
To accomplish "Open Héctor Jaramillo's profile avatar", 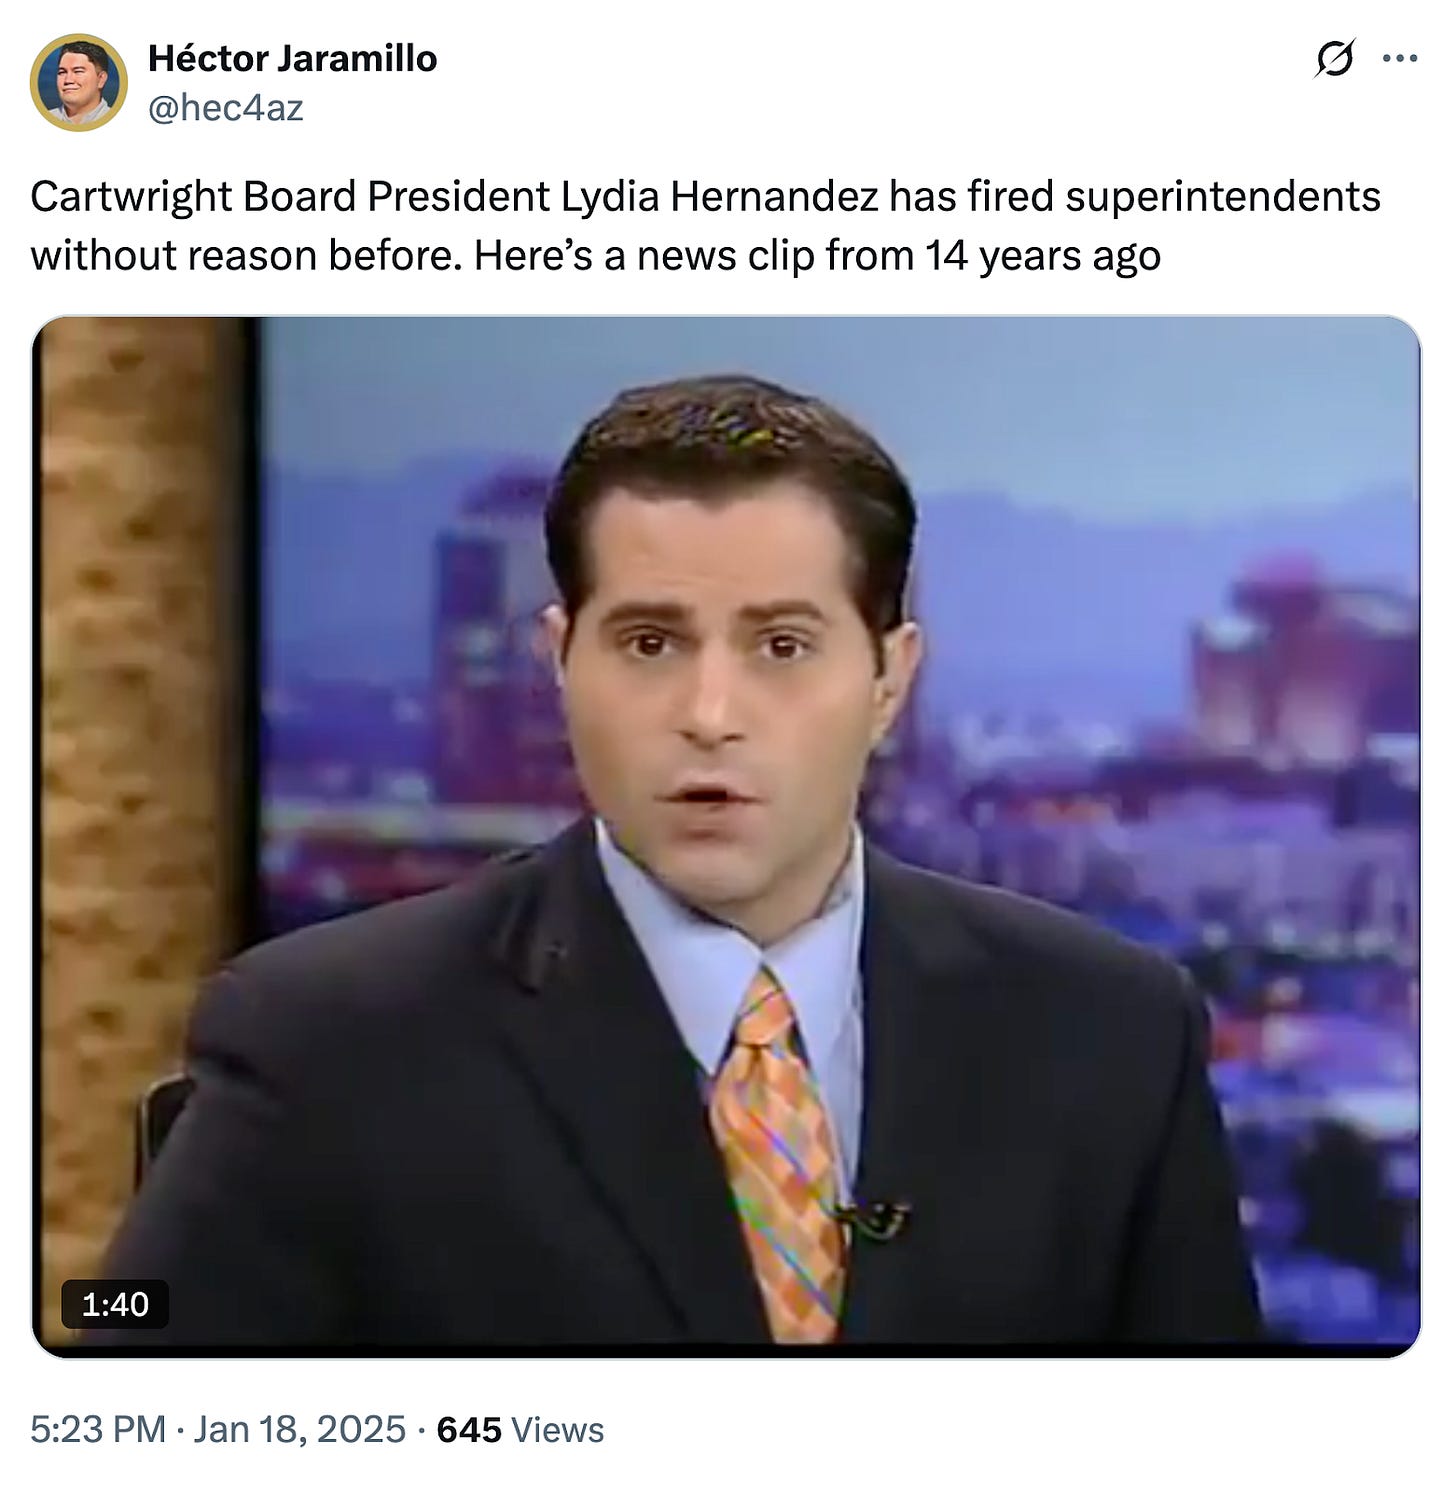I will (78, 82).
